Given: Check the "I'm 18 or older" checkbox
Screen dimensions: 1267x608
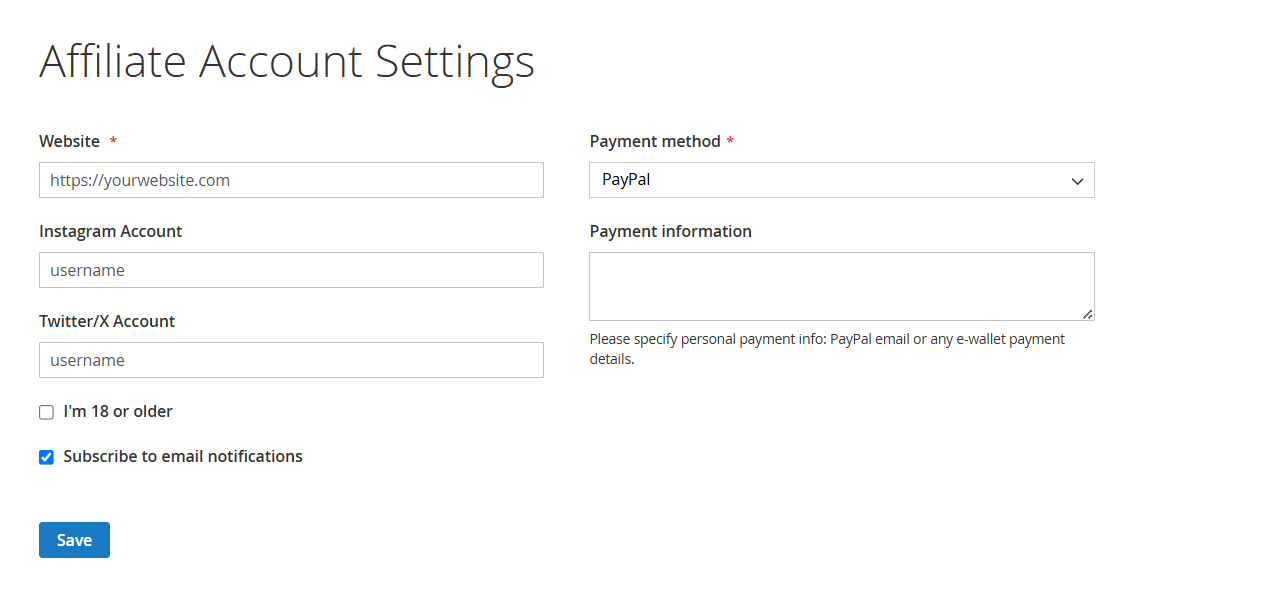Looking at the screenshot, I should click(x=46, y=411).
